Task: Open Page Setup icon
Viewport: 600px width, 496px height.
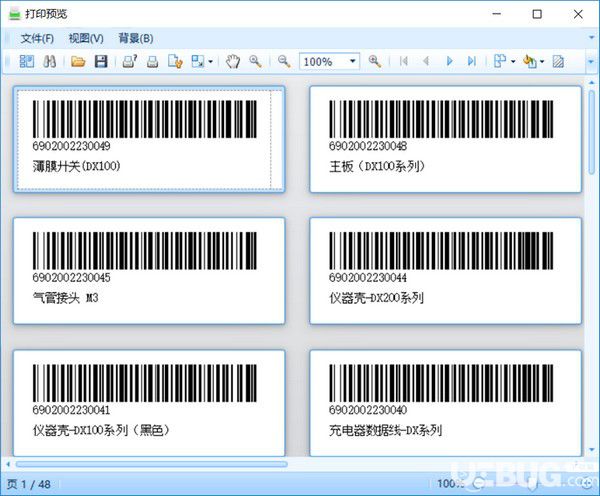Action: click(x=175, y=61)
